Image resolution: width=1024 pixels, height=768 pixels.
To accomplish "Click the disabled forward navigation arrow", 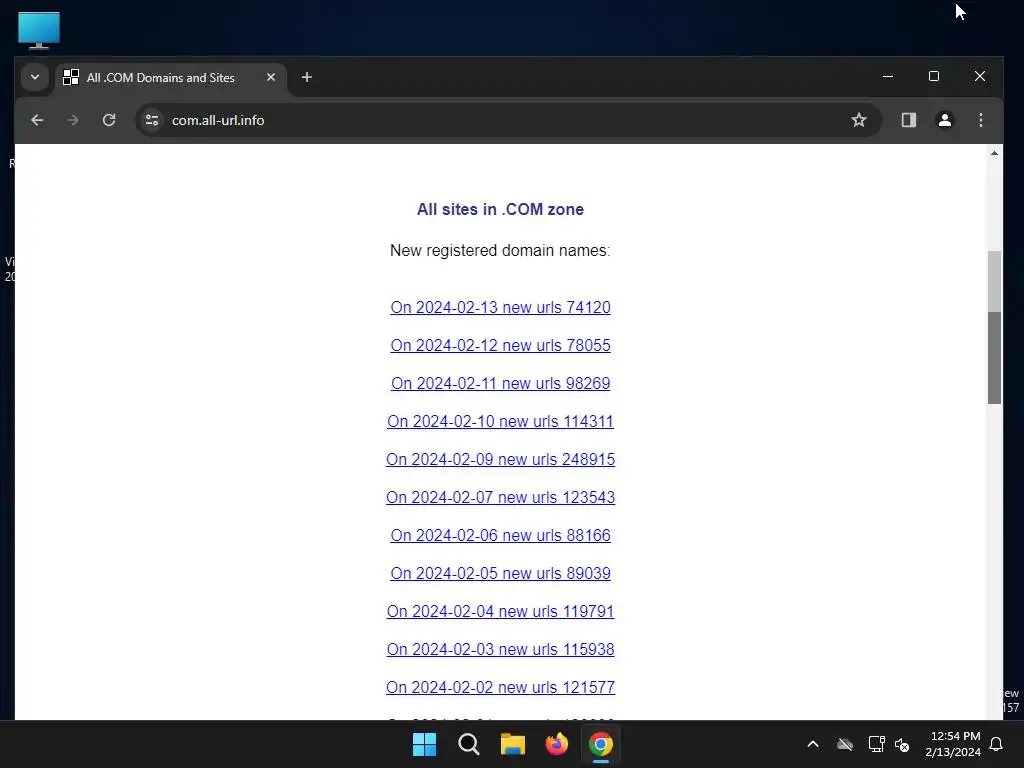I will pos(72,120).
